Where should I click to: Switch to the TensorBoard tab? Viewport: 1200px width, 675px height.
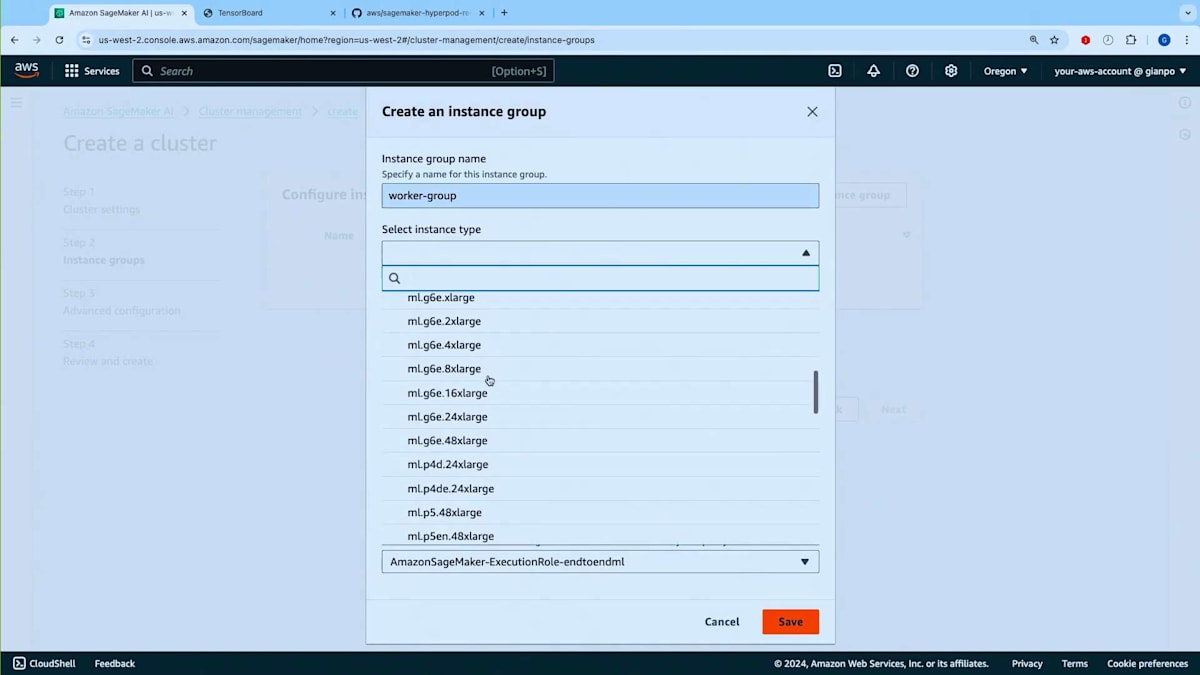tap(268, 13)
